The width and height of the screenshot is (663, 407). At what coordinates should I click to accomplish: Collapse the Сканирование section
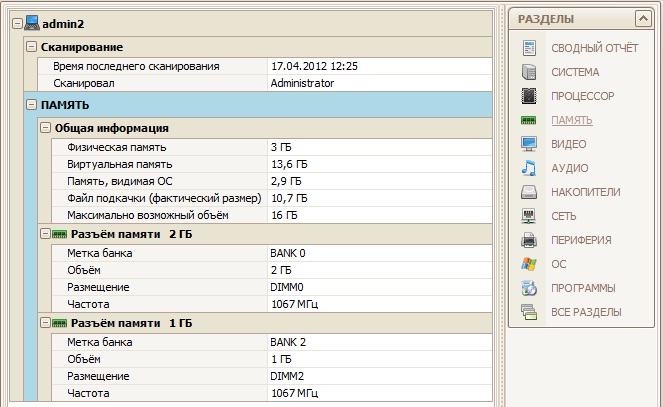coord(31,47)
